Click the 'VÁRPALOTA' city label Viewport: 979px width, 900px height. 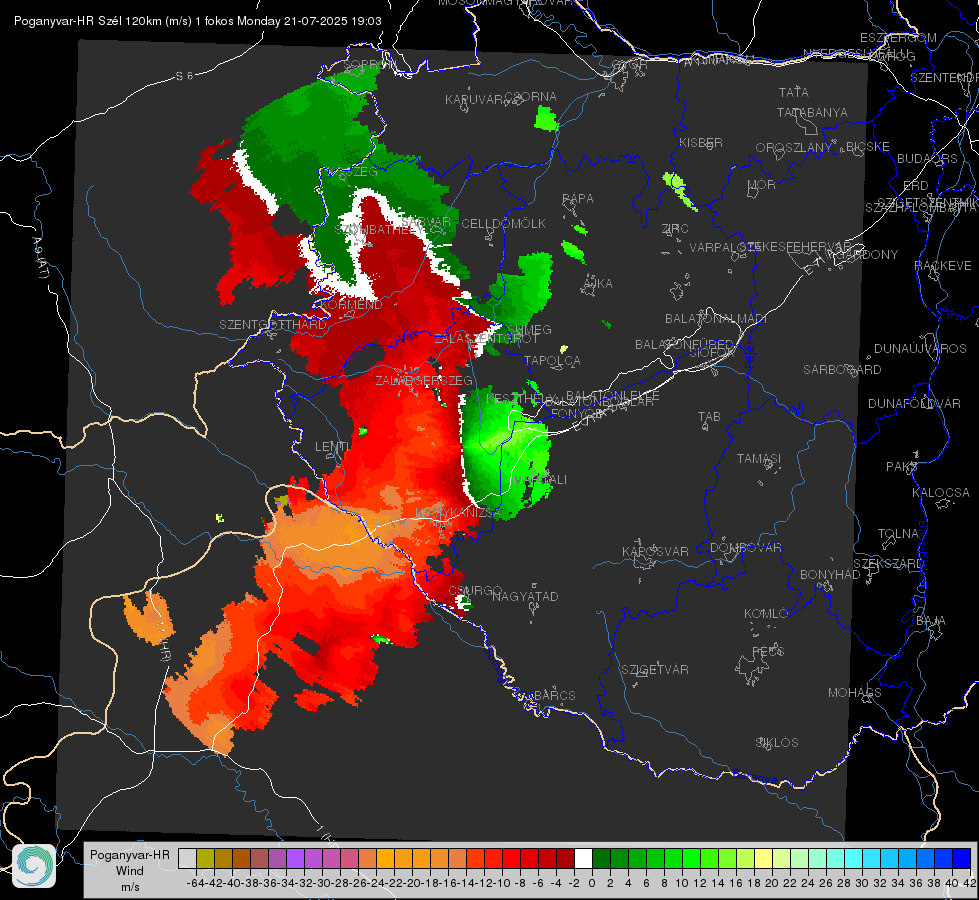click(725, 247)
